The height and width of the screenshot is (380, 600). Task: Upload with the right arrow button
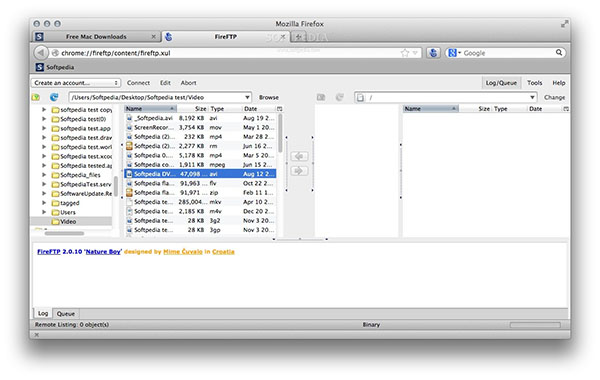click(299, 170)
